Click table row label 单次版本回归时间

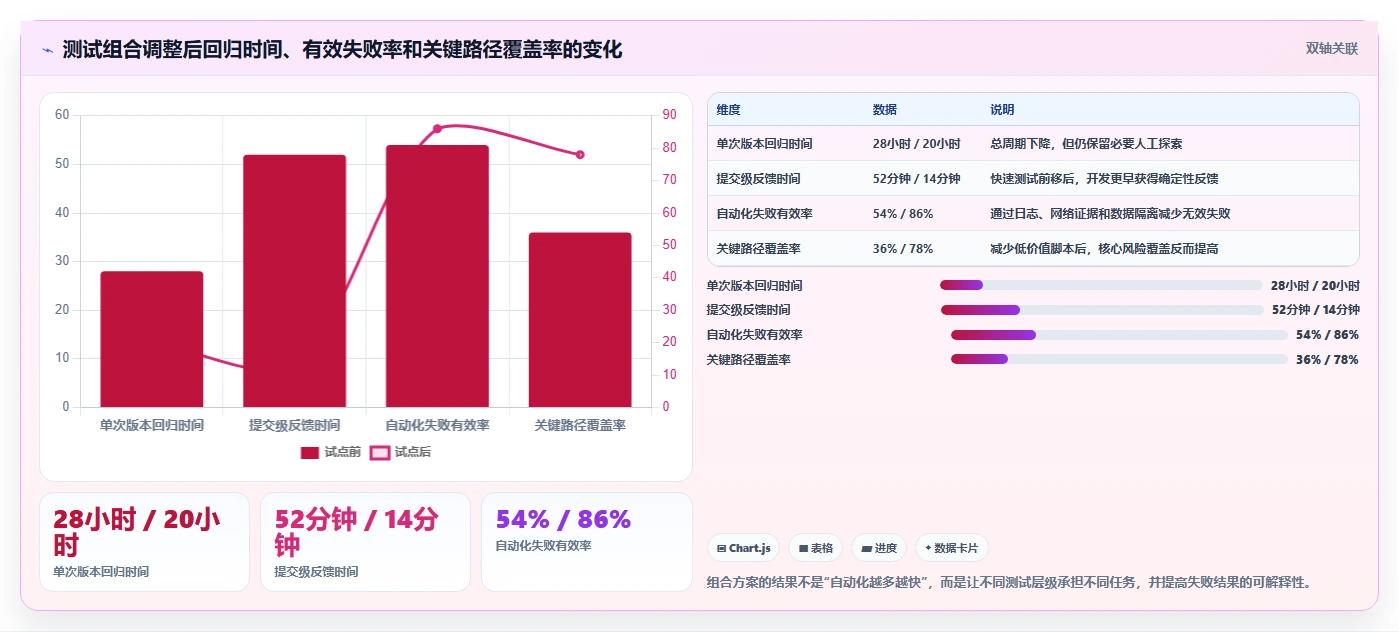coord(764,144)
